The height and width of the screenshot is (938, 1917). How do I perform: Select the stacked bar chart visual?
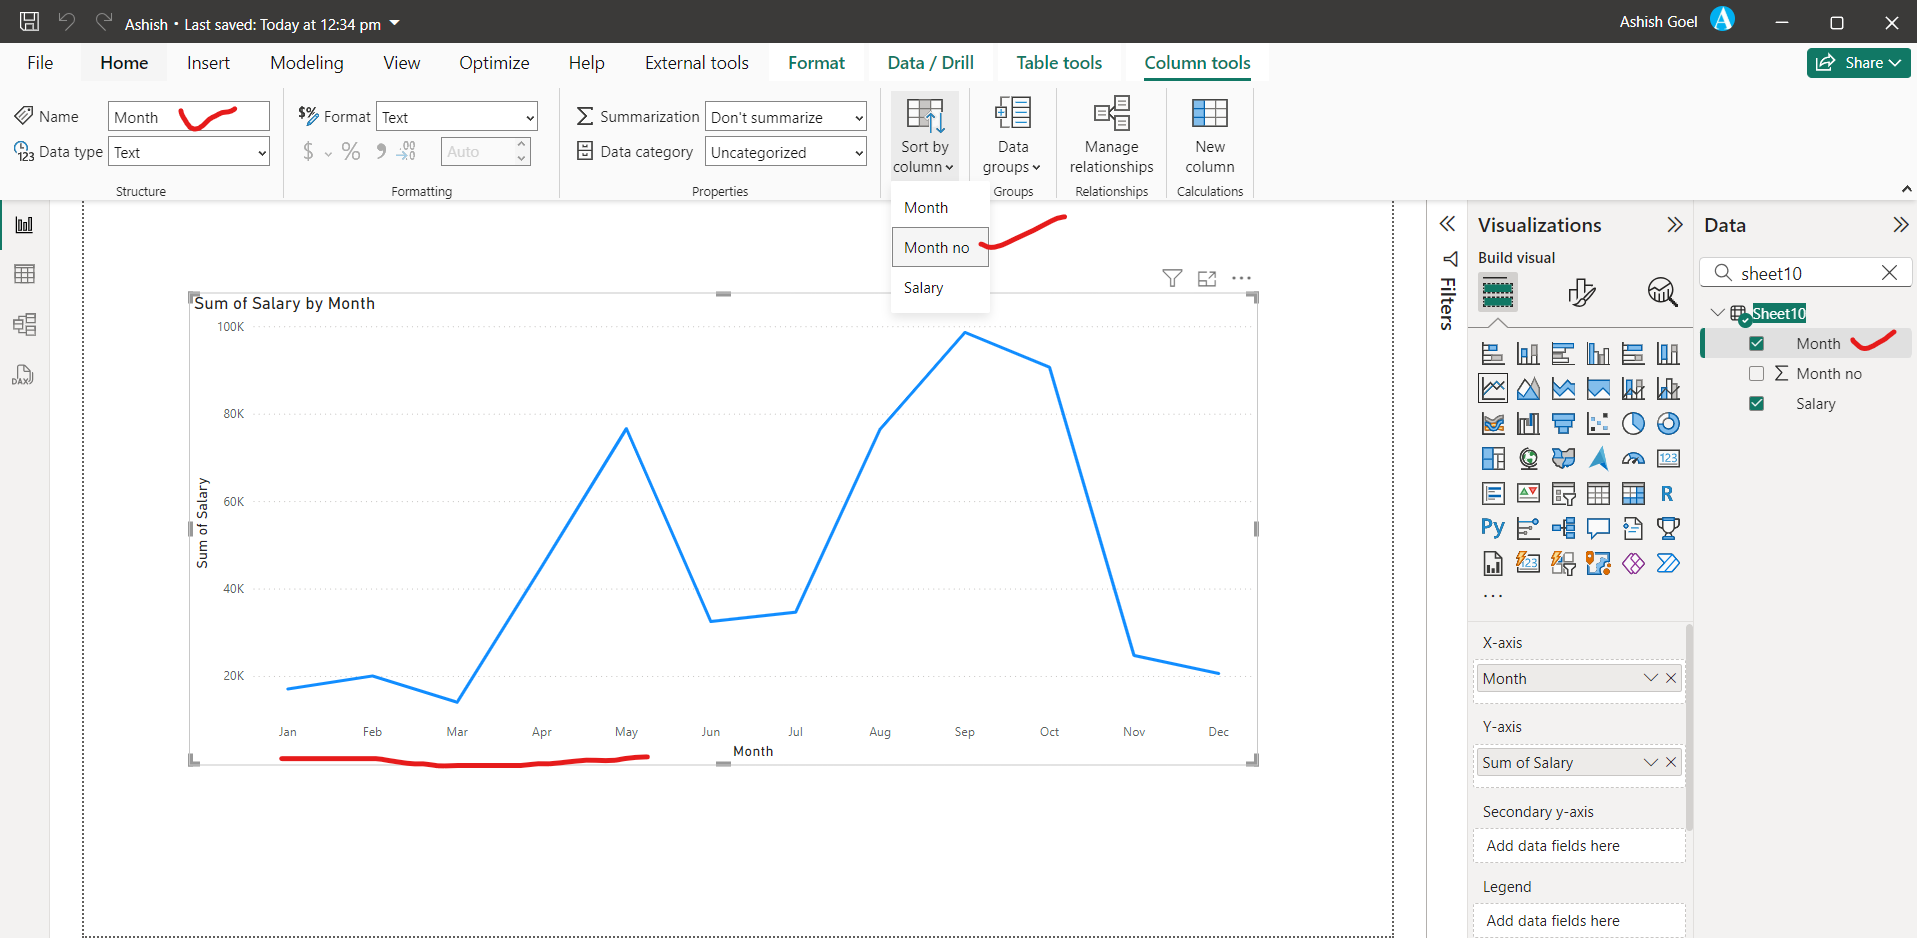pyautogui.click(x=1493, y=352)
